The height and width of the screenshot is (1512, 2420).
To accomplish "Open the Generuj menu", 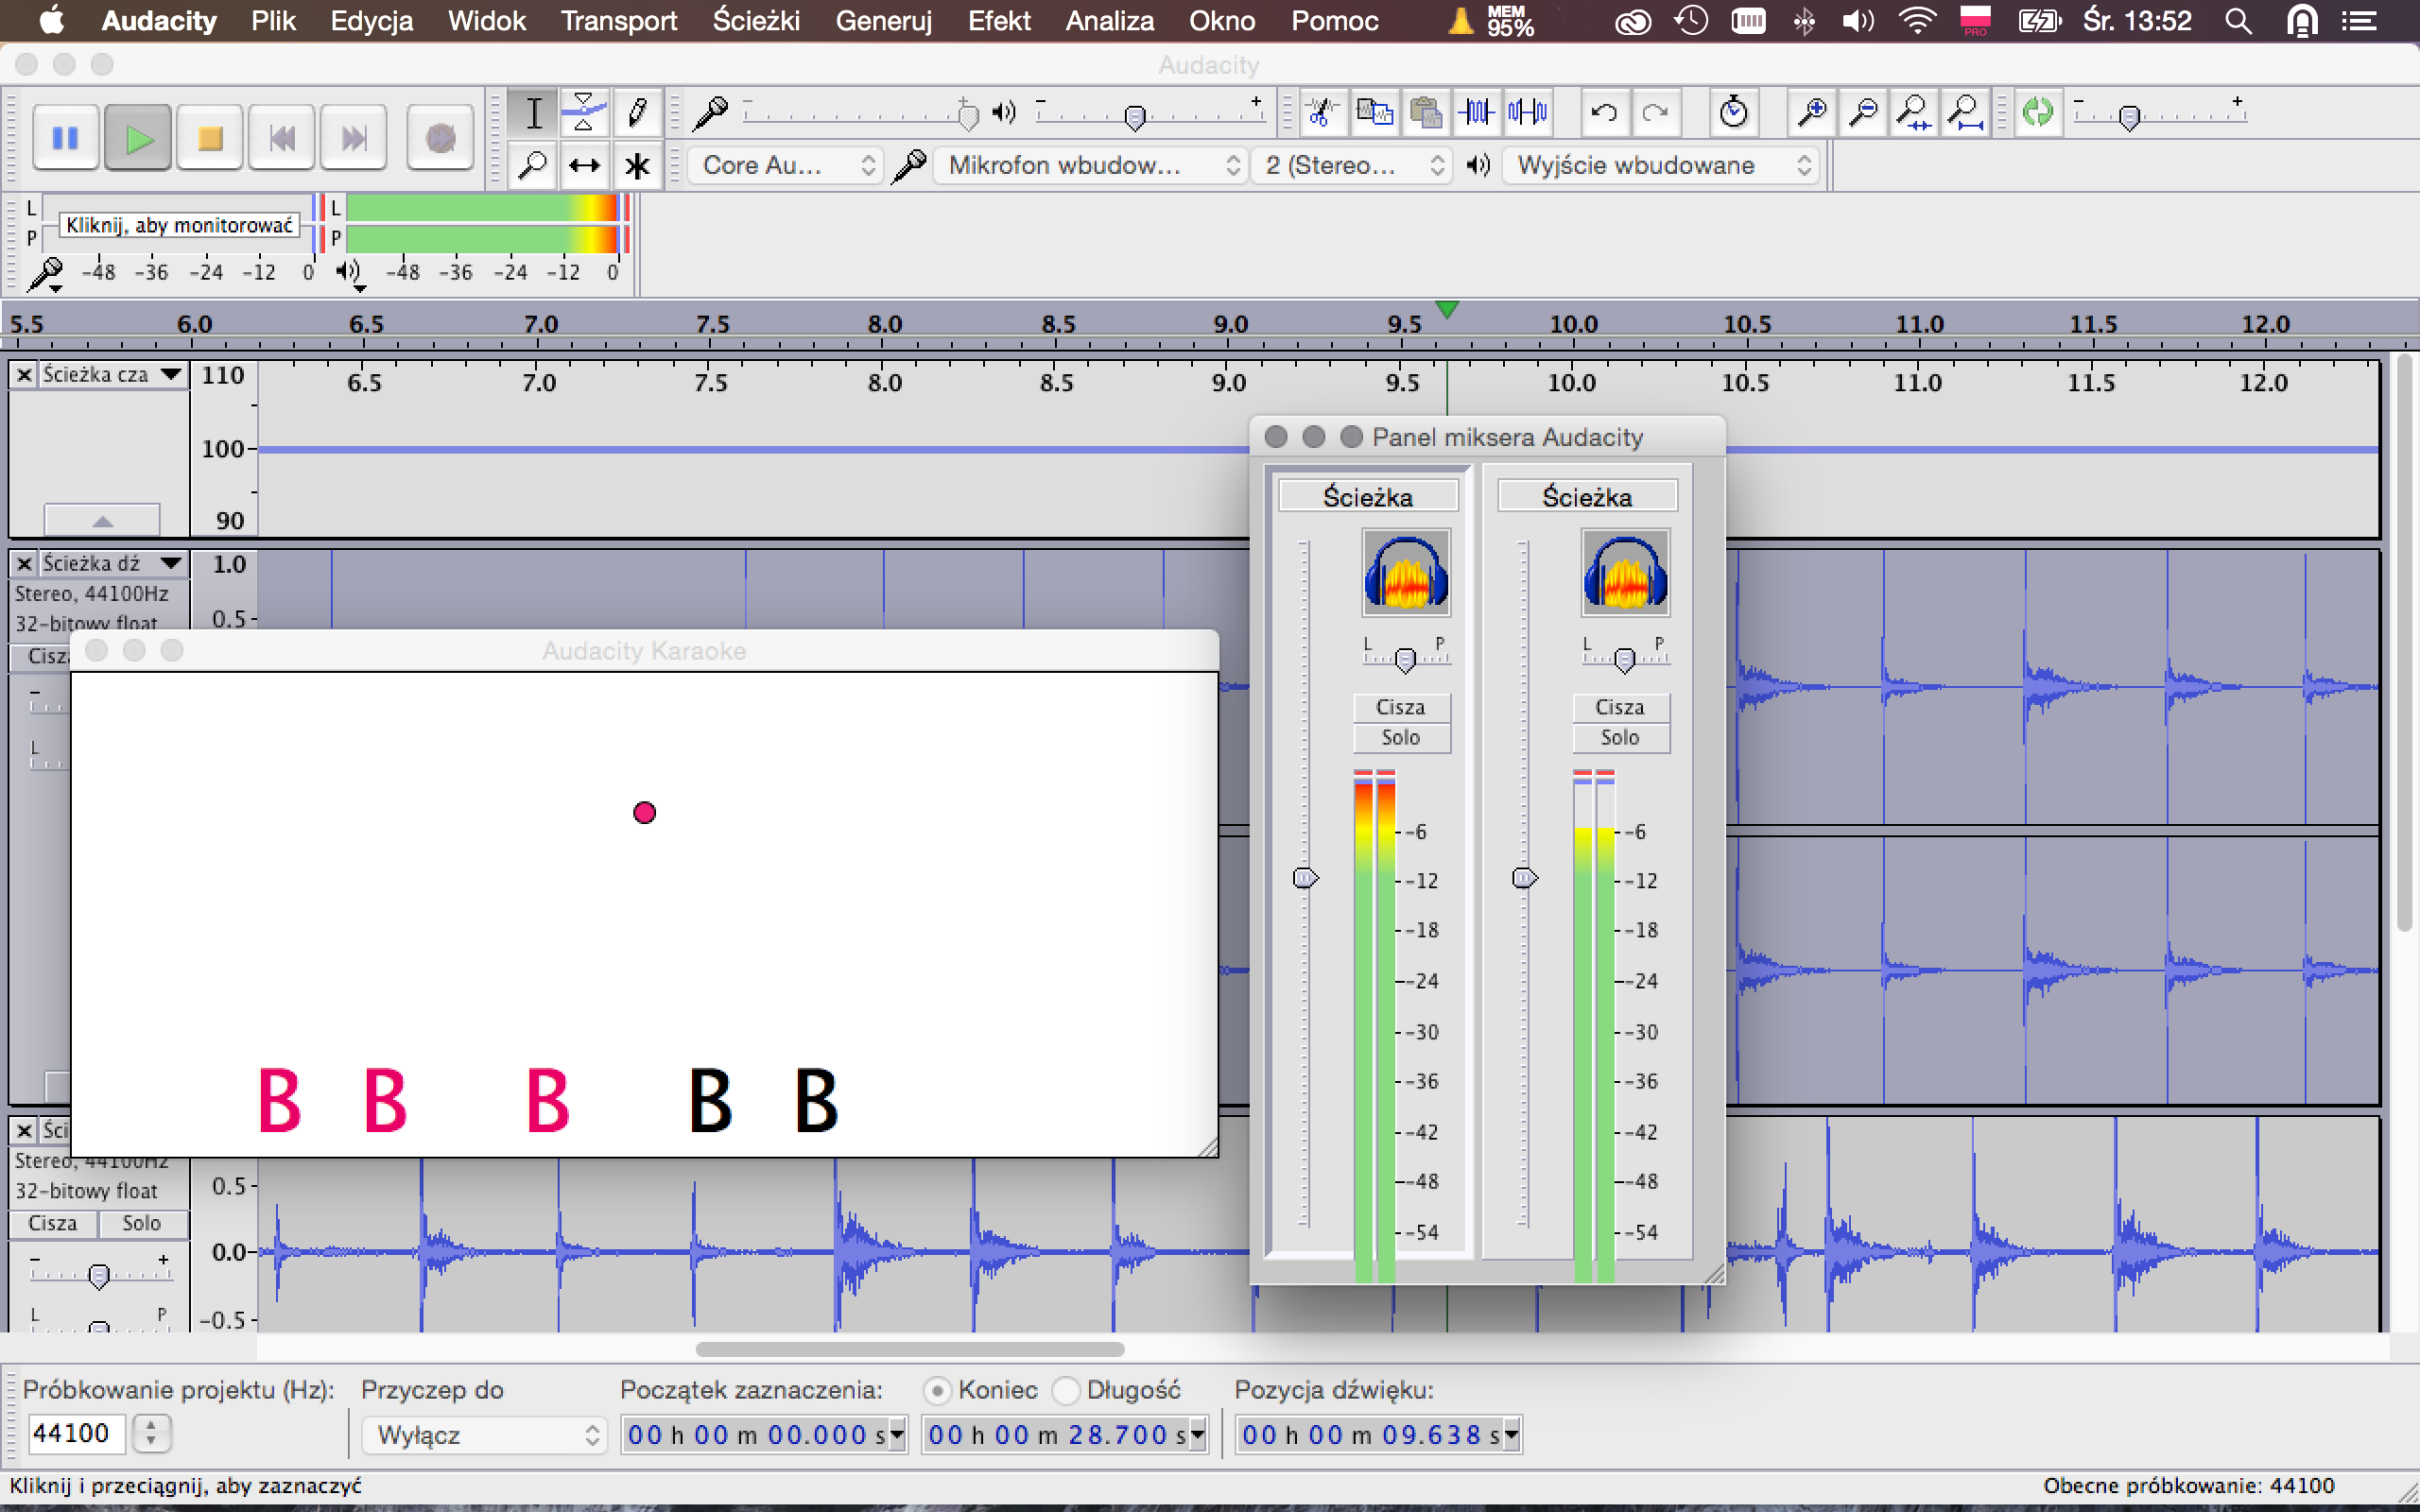I will click(883, 21).
